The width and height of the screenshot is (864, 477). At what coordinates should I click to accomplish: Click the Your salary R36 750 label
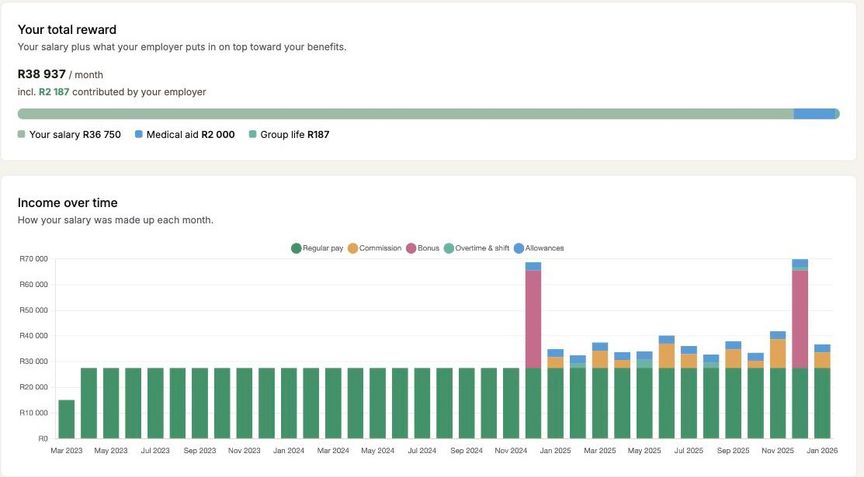(x=75, y=134)
